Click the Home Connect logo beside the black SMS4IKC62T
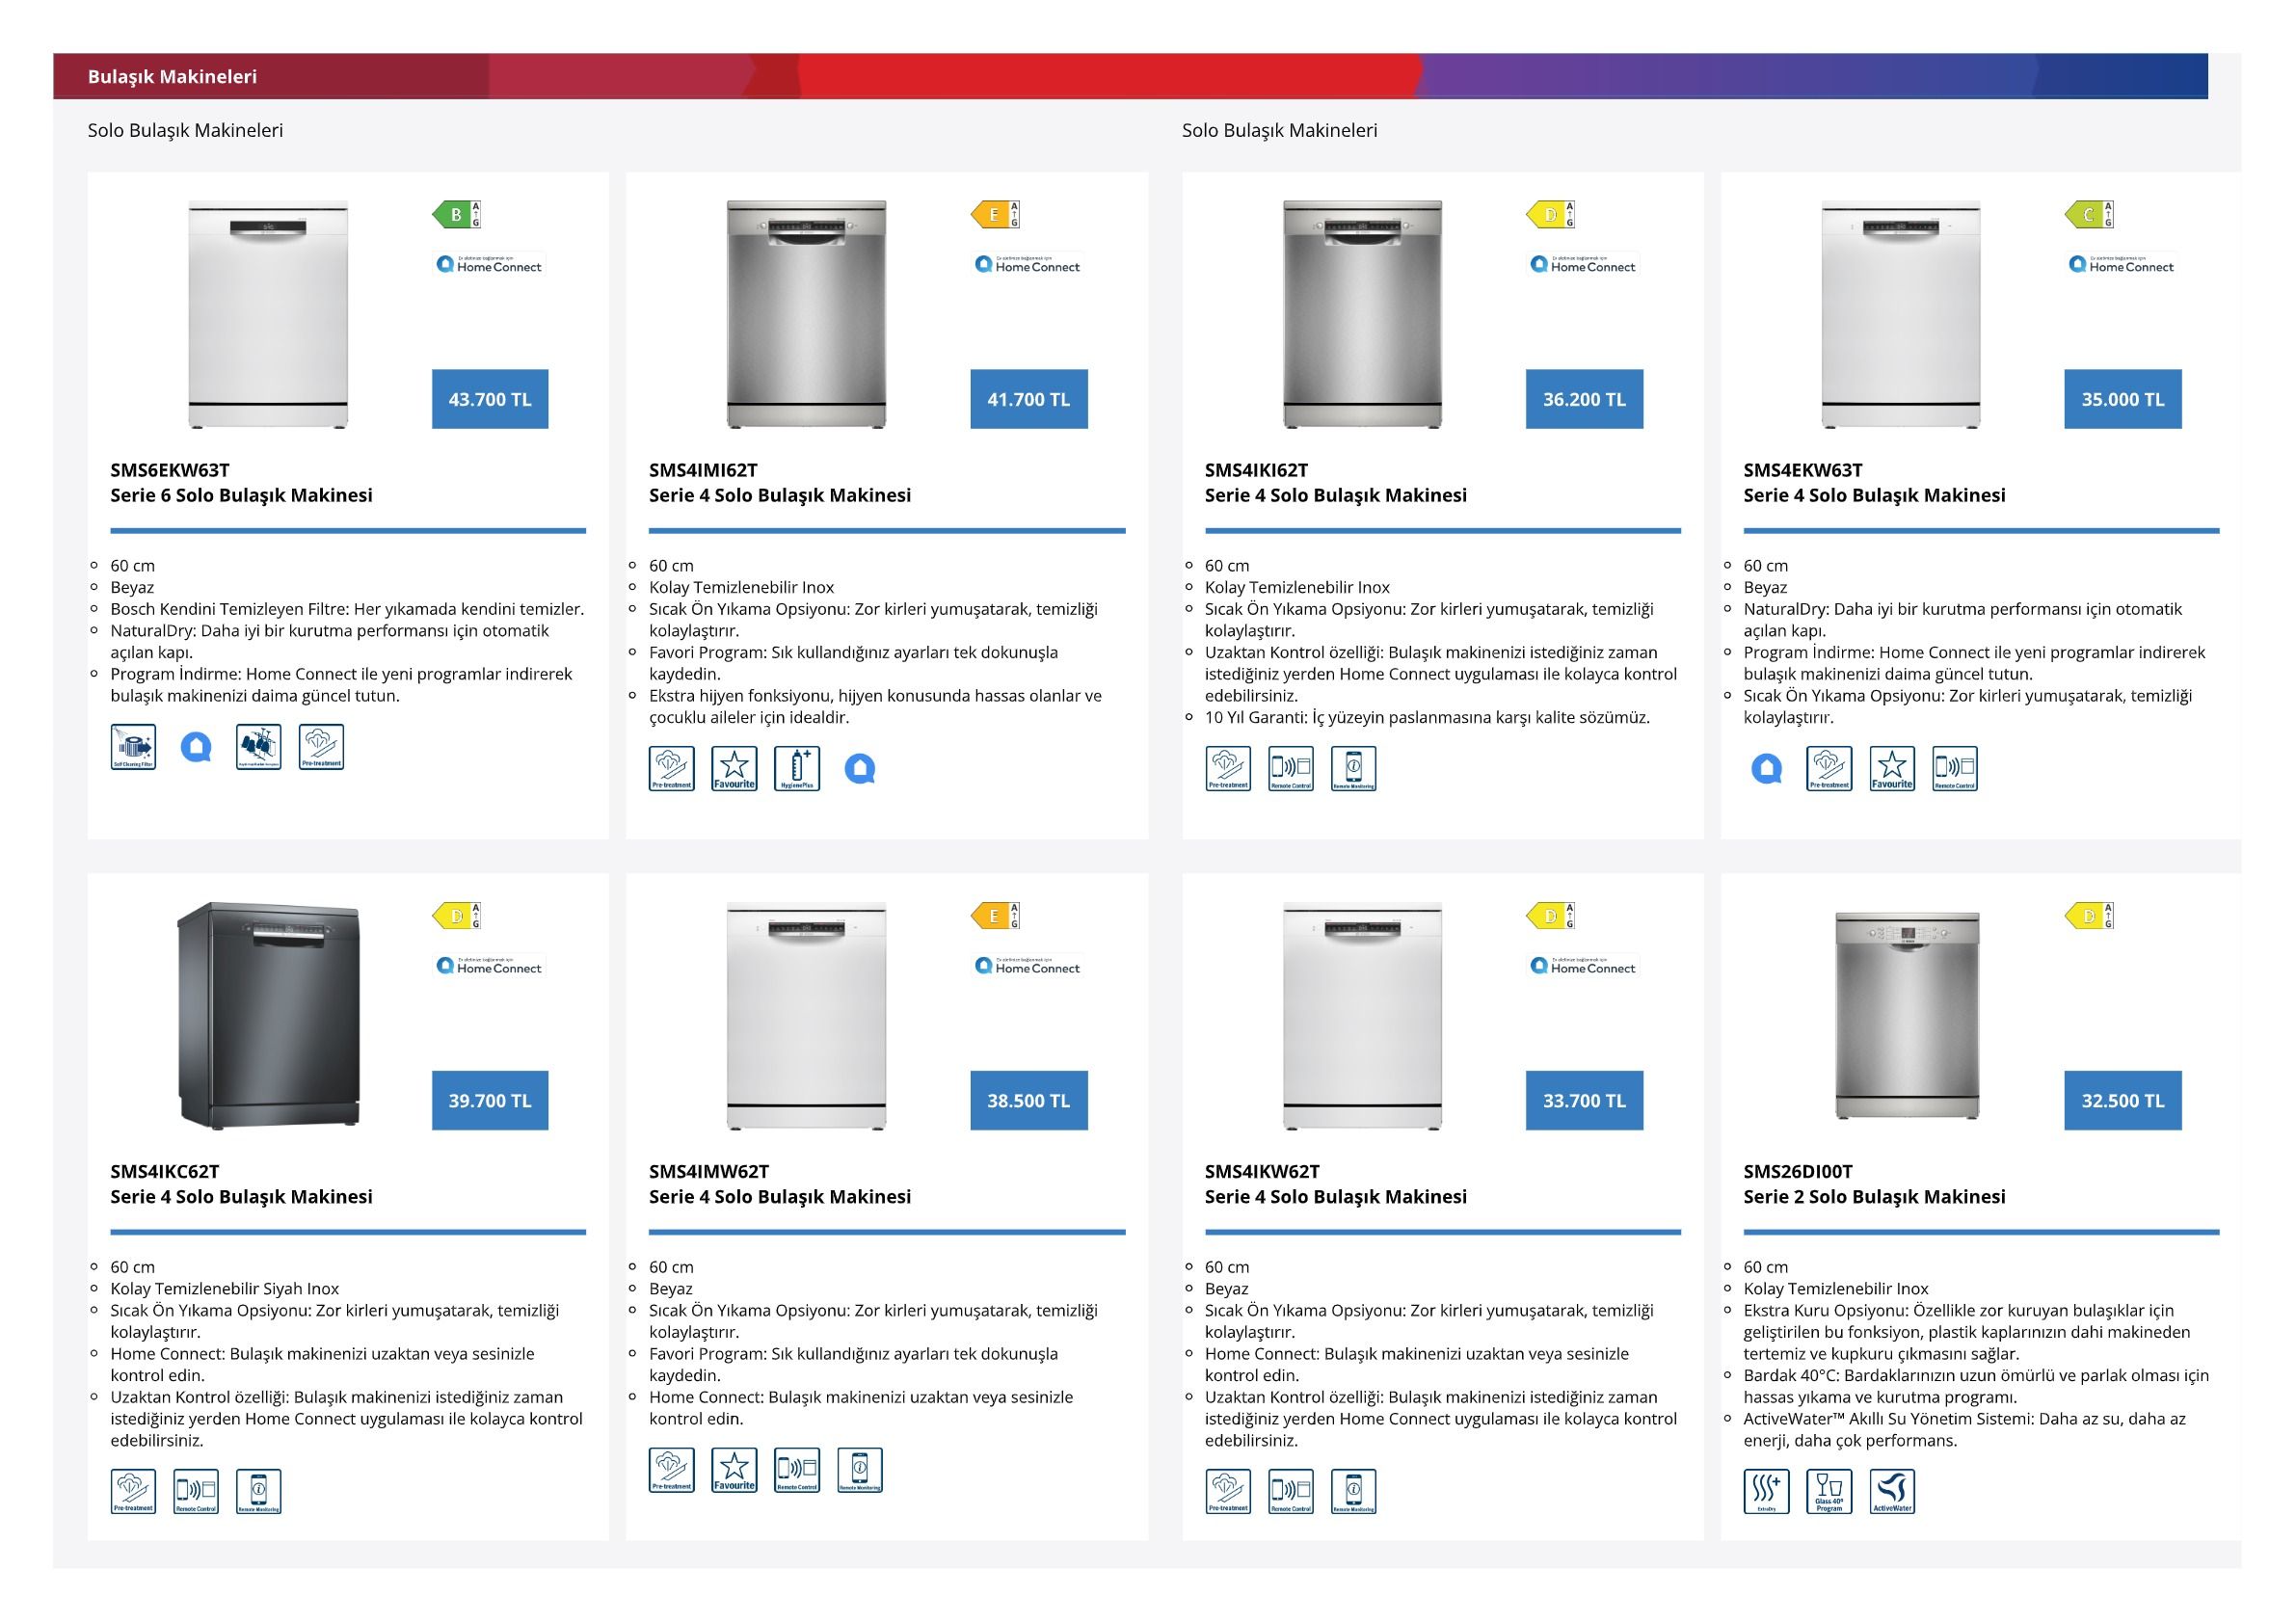 click(489, 965)
